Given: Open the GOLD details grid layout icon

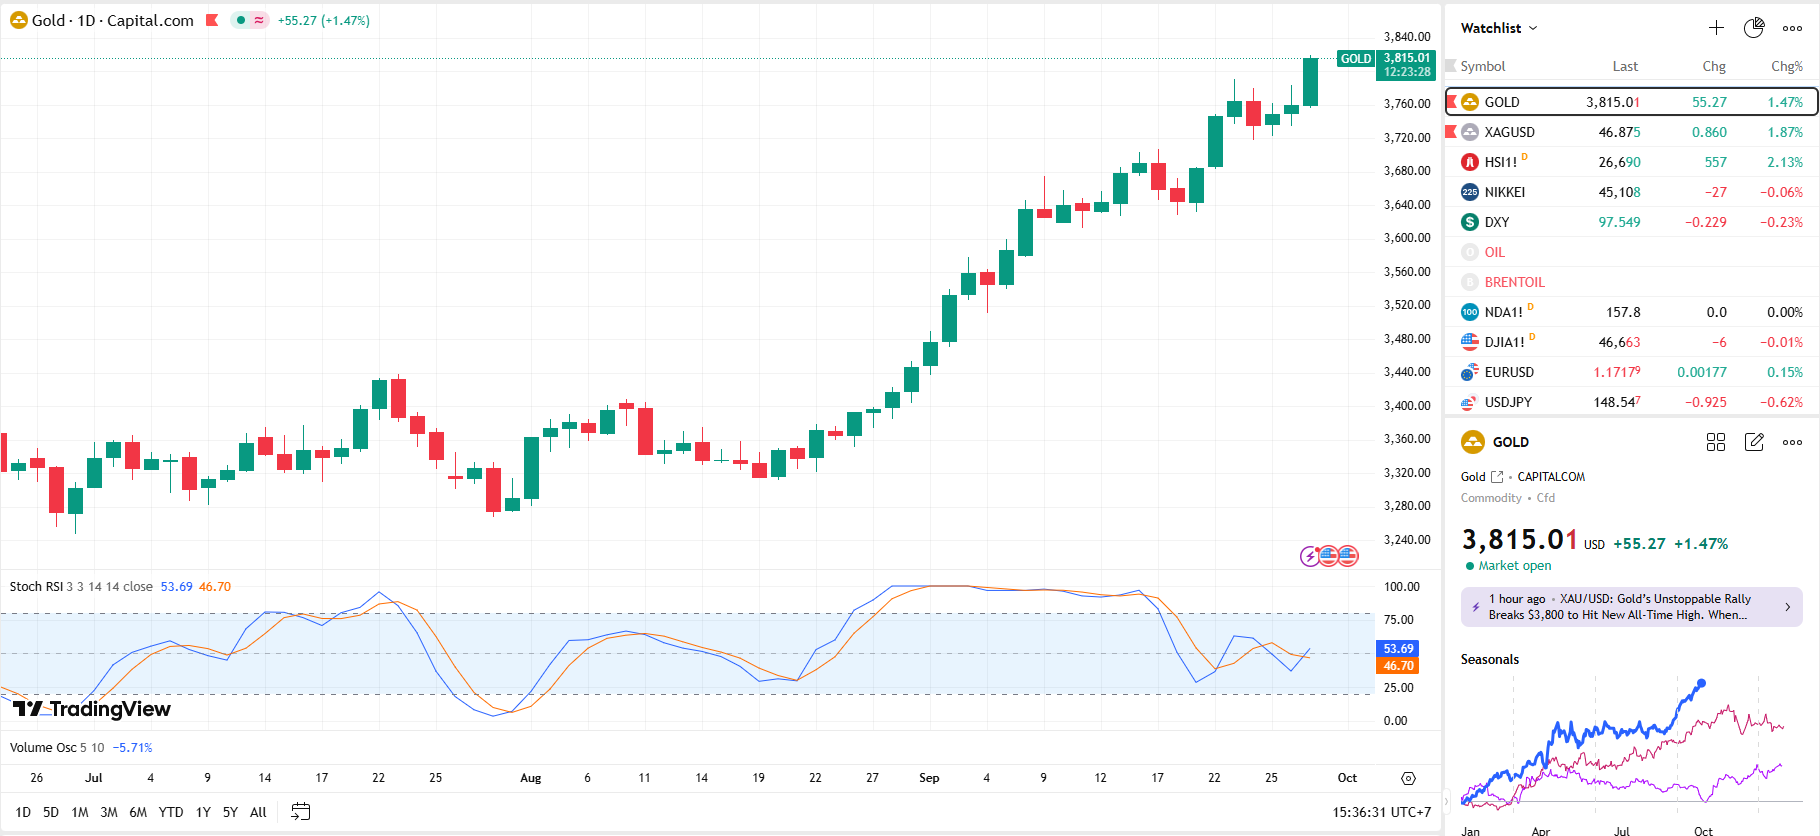Looking at the screenshot, I should tap(1716, 442).
